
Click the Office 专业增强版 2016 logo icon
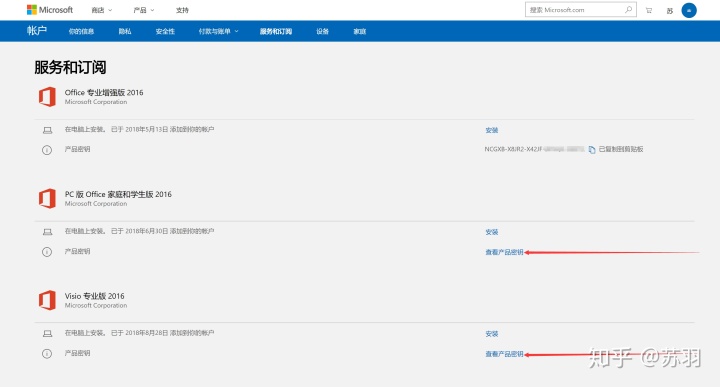coord(47,97)
